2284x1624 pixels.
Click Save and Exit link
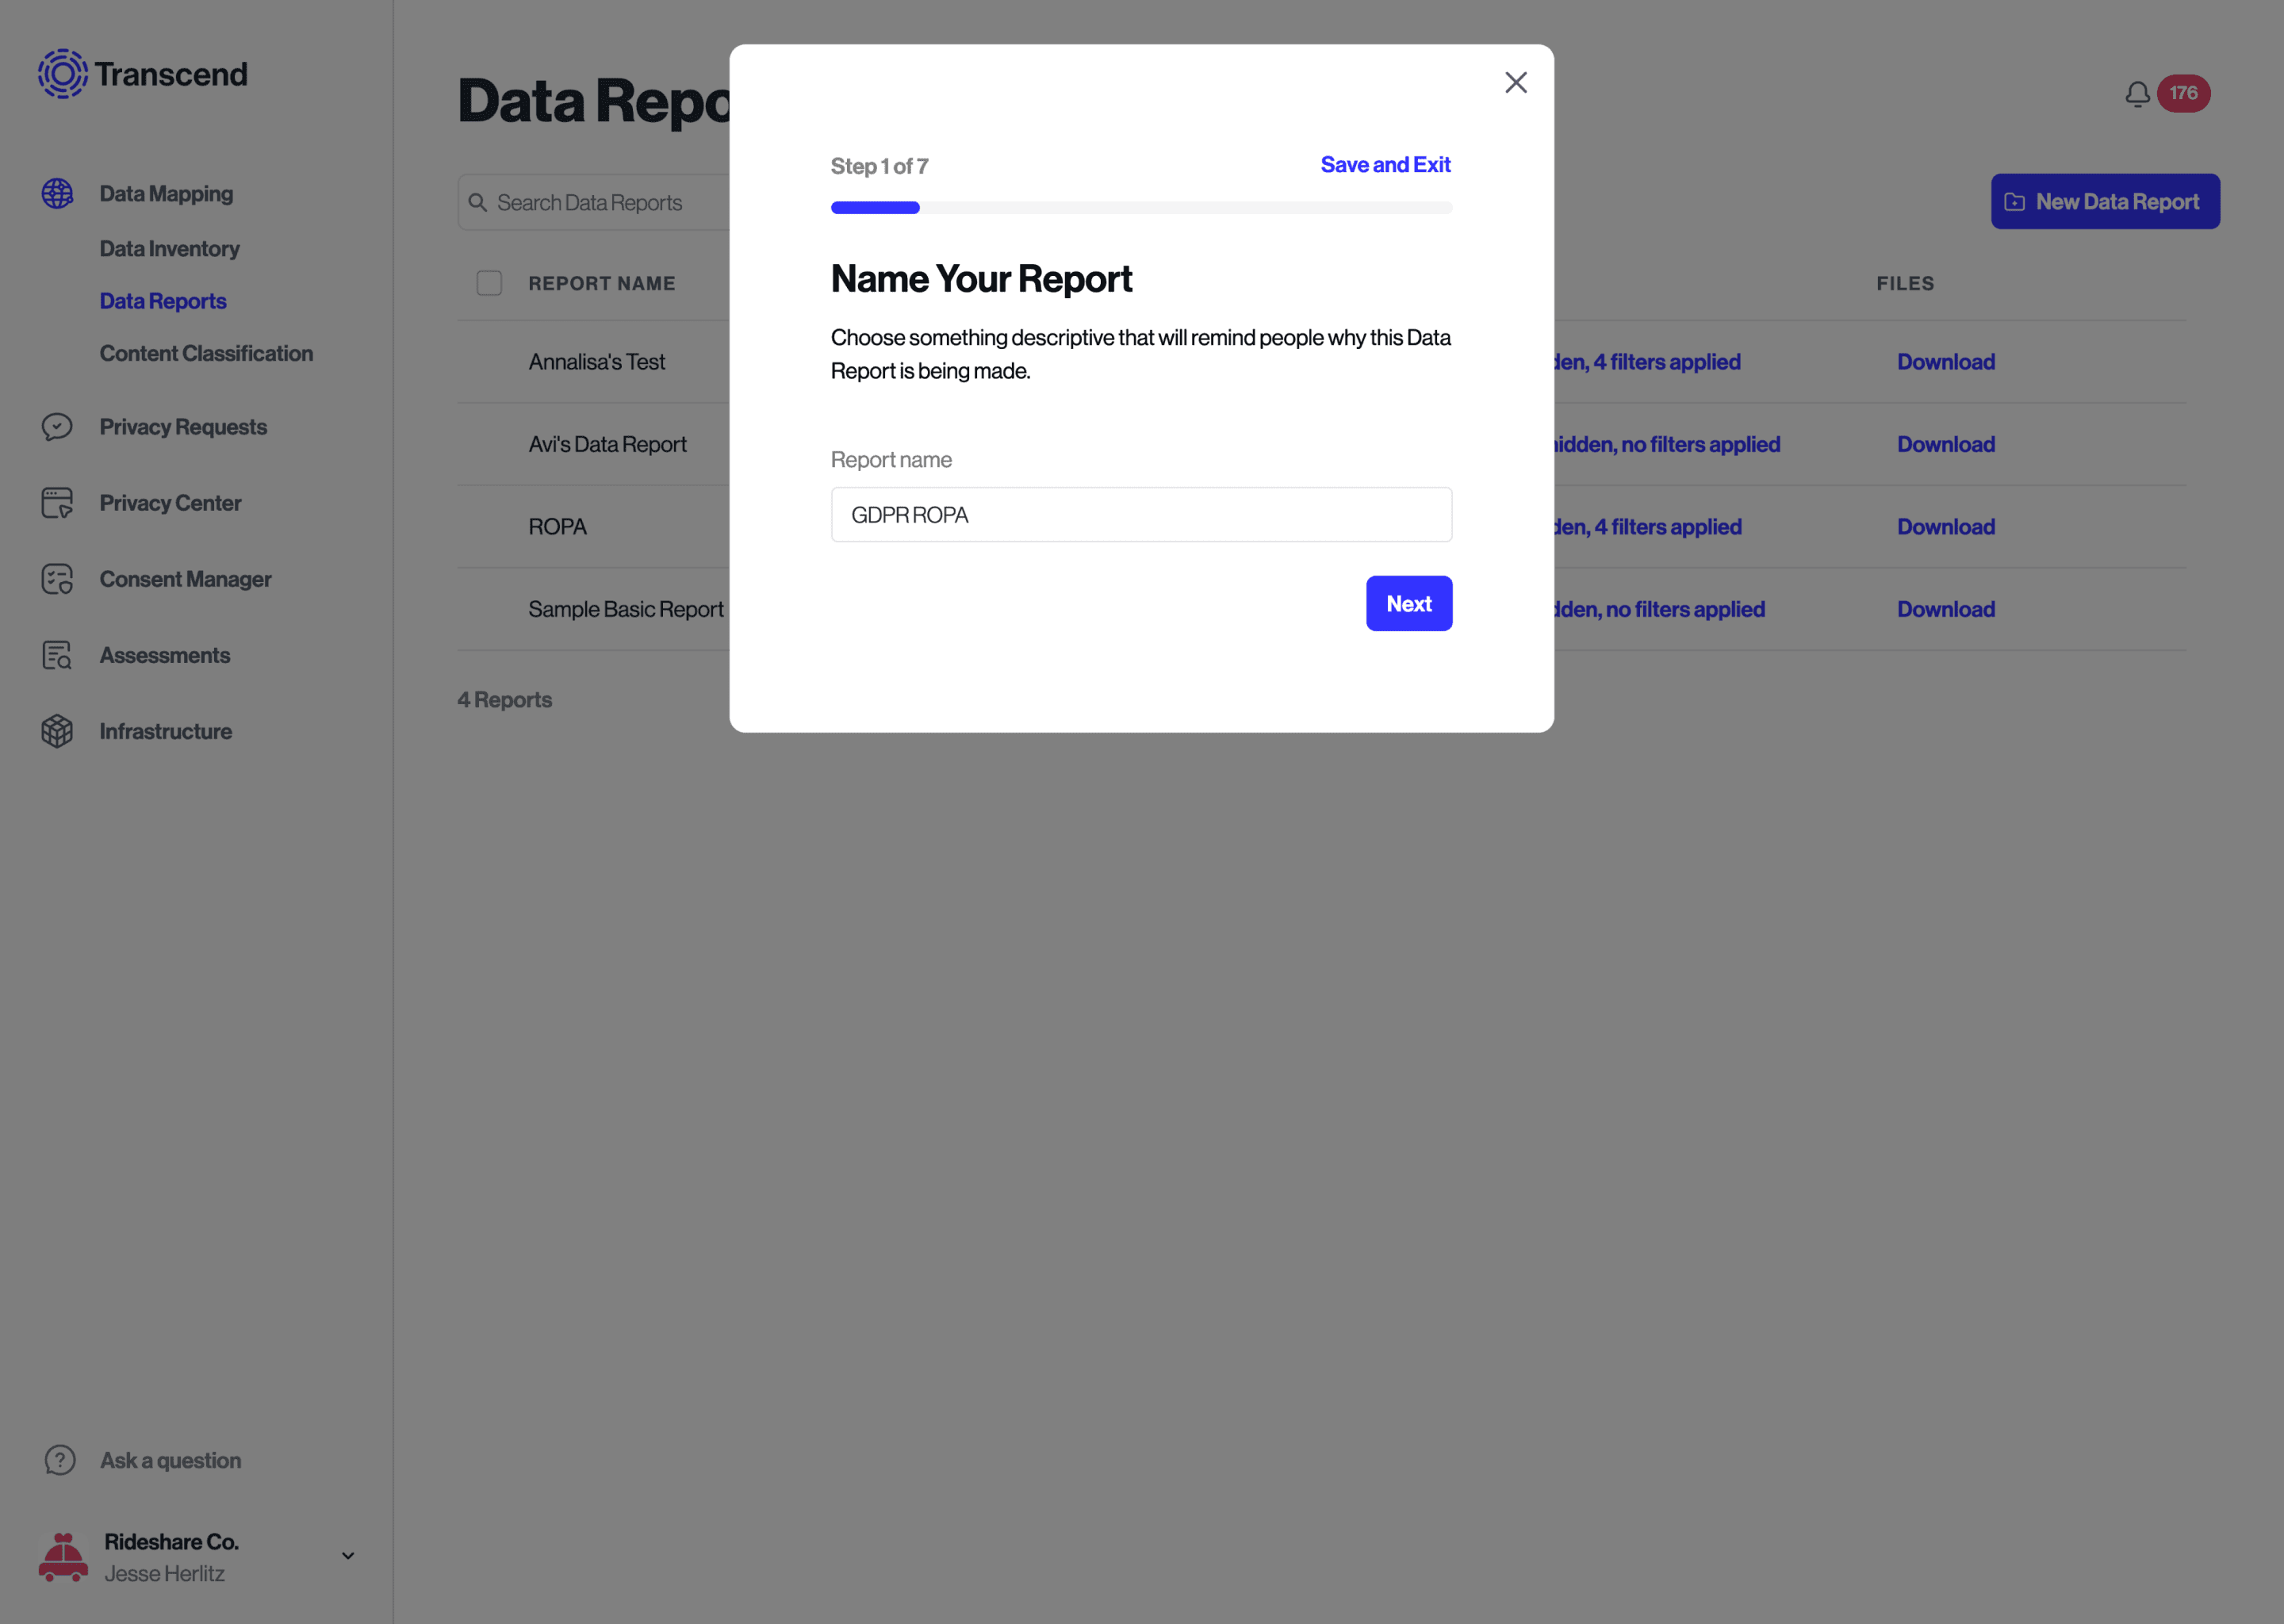tap(1385, 163)
